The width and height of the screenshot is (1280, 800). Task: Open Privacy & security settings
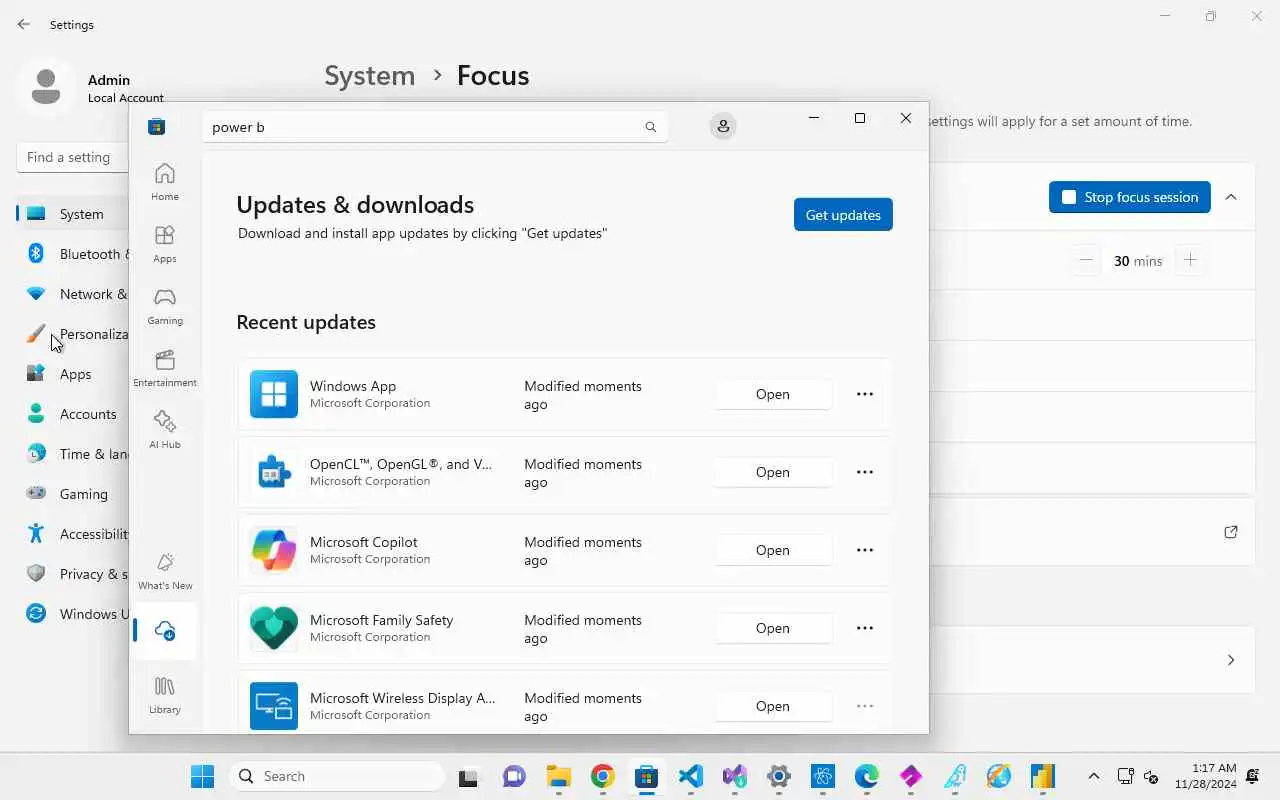[x=74, y=574]
